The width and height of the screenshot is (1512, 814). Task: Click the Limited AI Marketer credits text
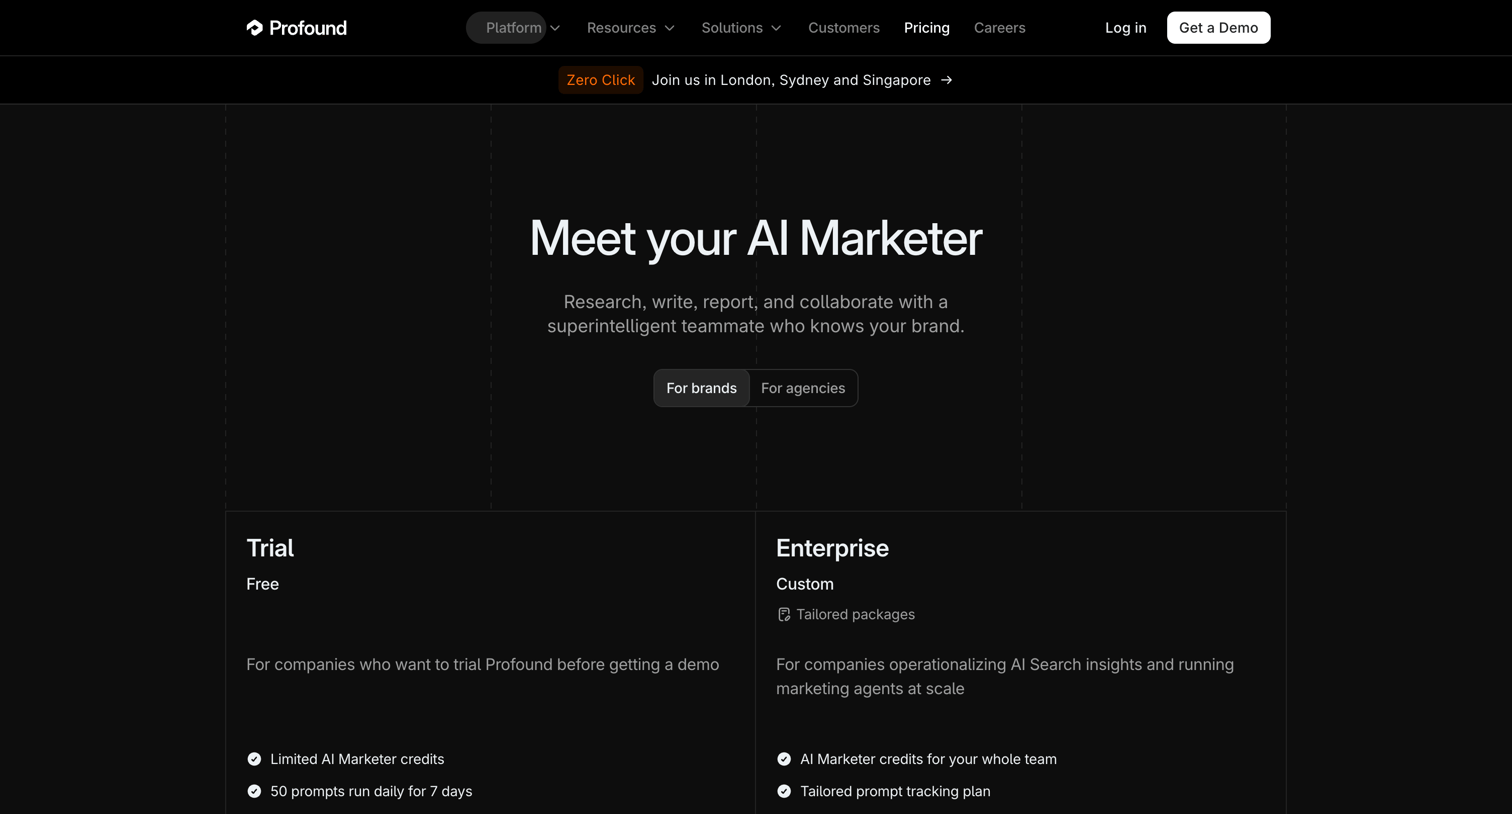357,759
